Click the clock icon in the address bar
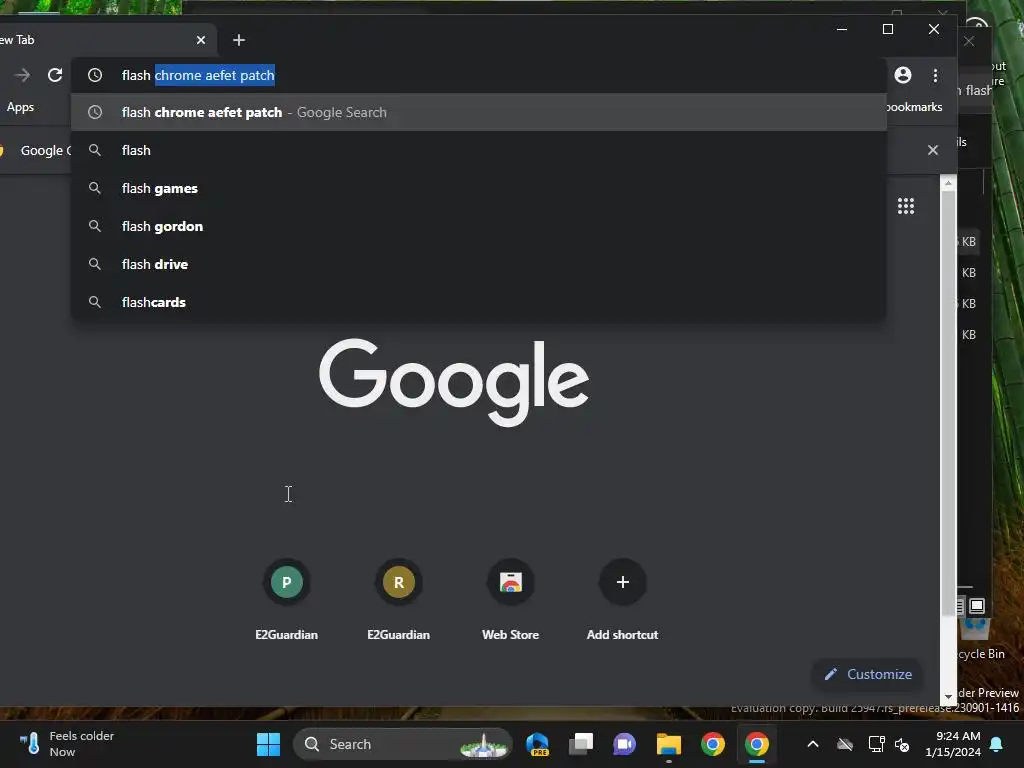Screen dimensions: 1024x768 [95, 75]
